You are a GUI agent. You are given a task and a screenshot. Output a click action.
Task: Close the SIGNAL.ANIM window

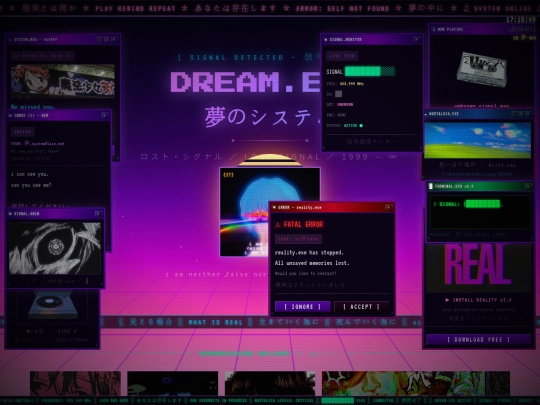[x=98, y=214]
